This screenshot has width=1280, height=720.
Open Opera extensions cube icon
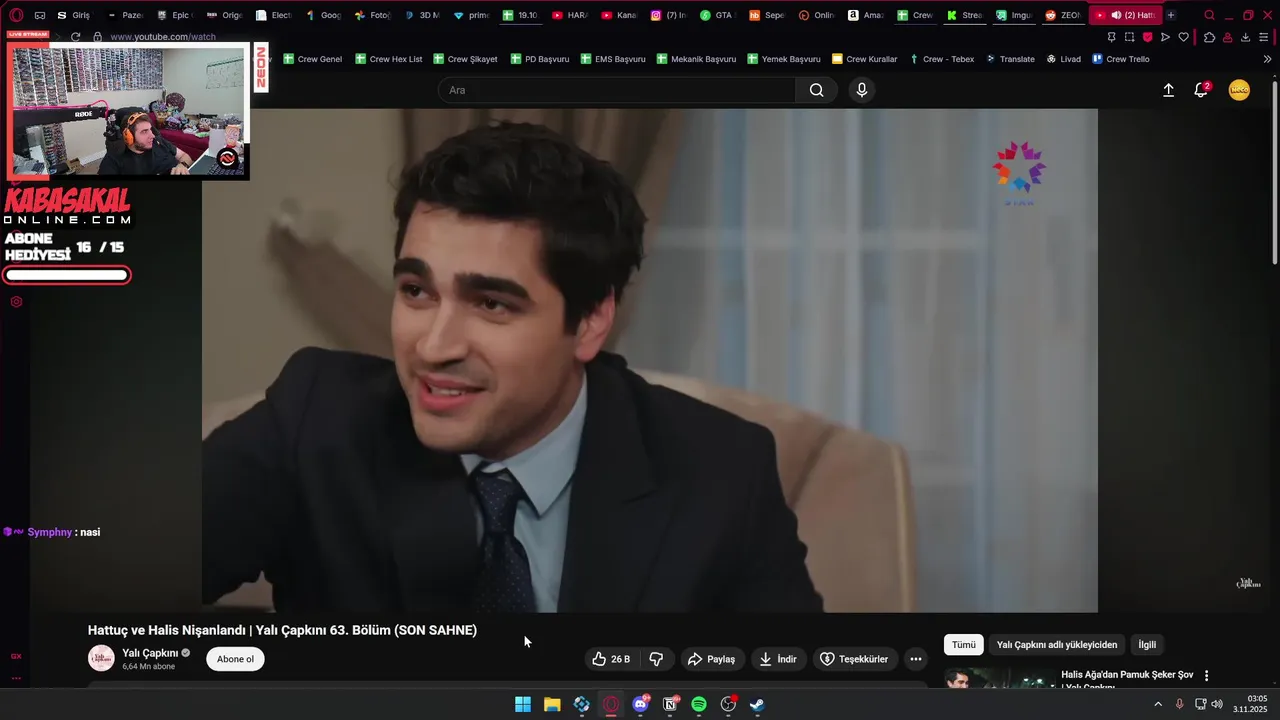1209,37
